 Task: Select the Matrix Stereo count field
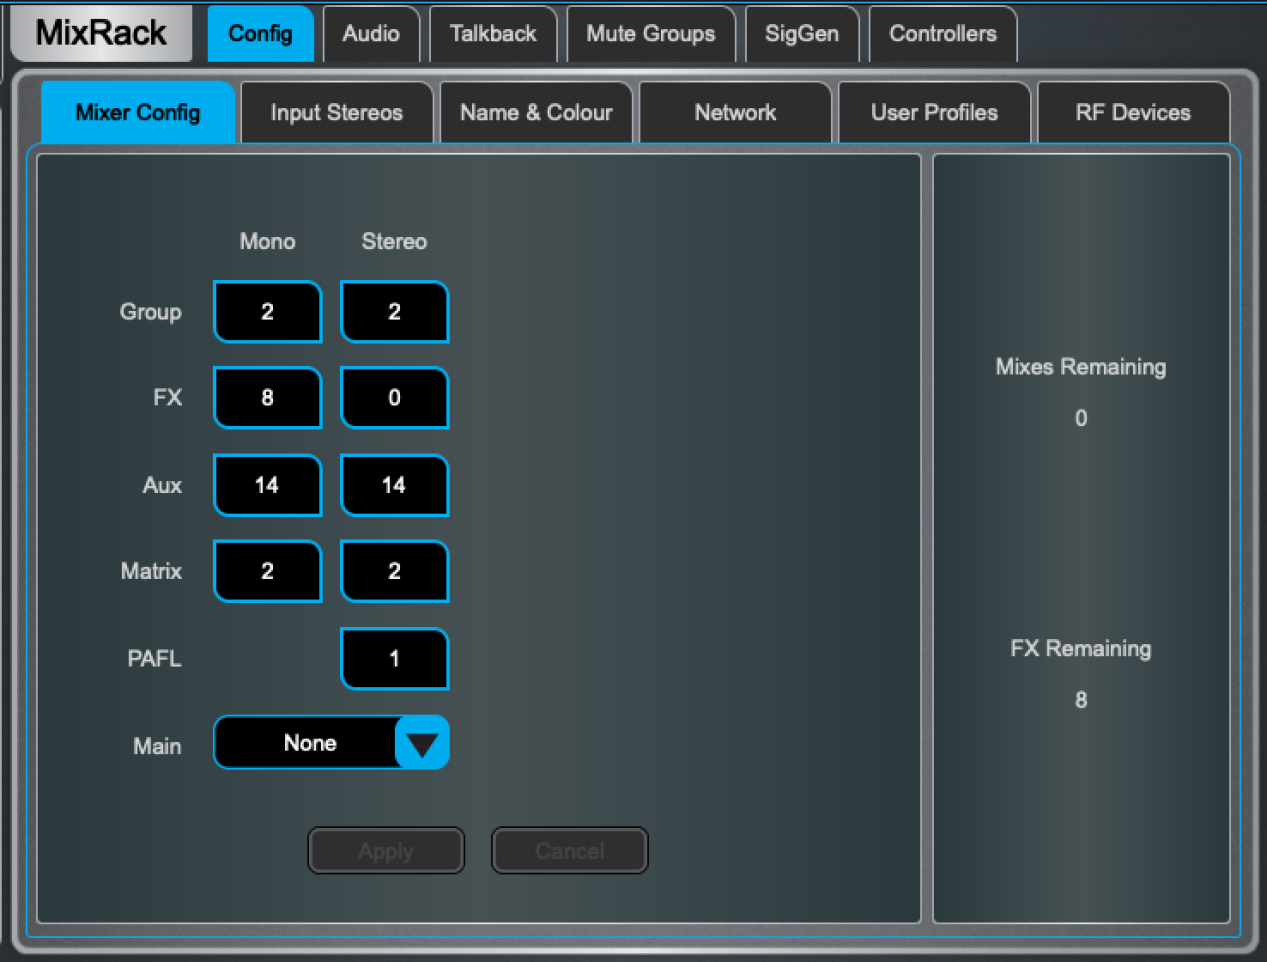coord(394,571)
